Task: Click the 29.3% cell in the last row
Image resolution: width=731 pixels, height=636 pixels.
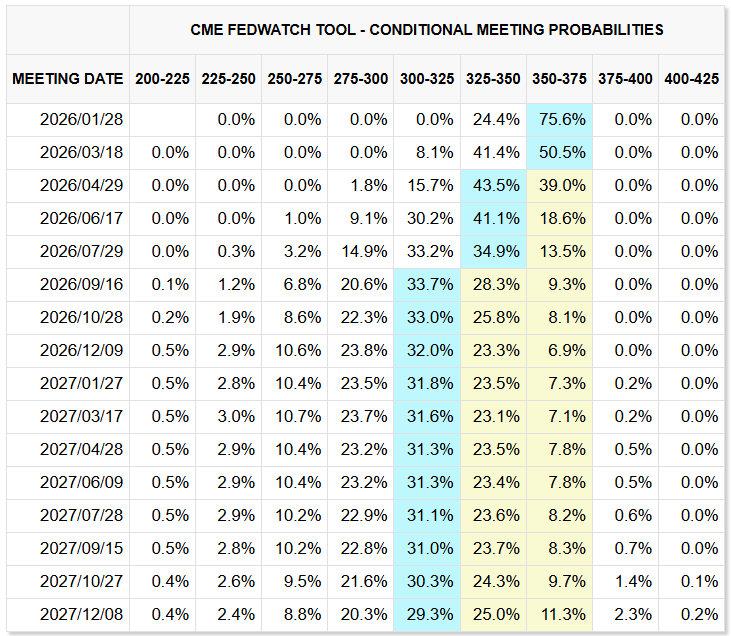Action: click(x=428, y=615)
